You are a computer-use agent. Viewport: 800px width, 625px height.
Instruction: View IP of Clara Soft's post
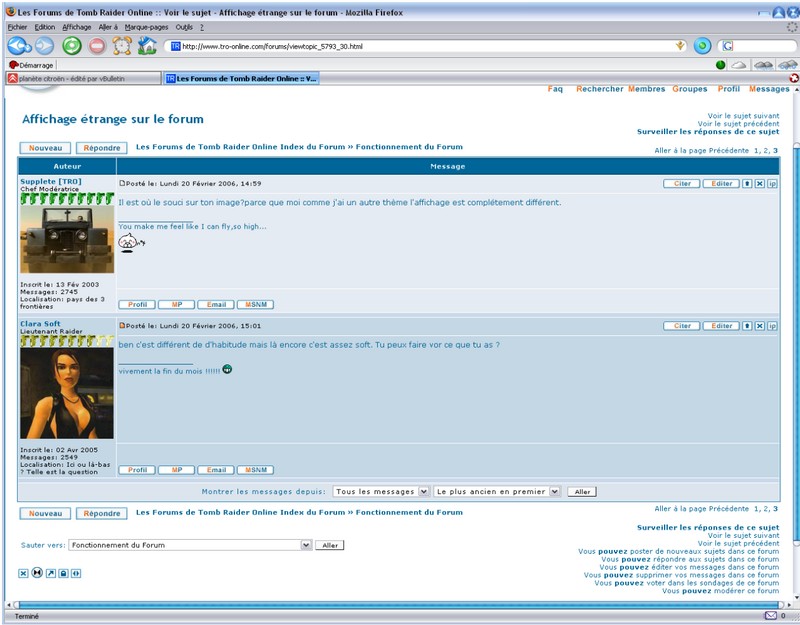(772, 326)
